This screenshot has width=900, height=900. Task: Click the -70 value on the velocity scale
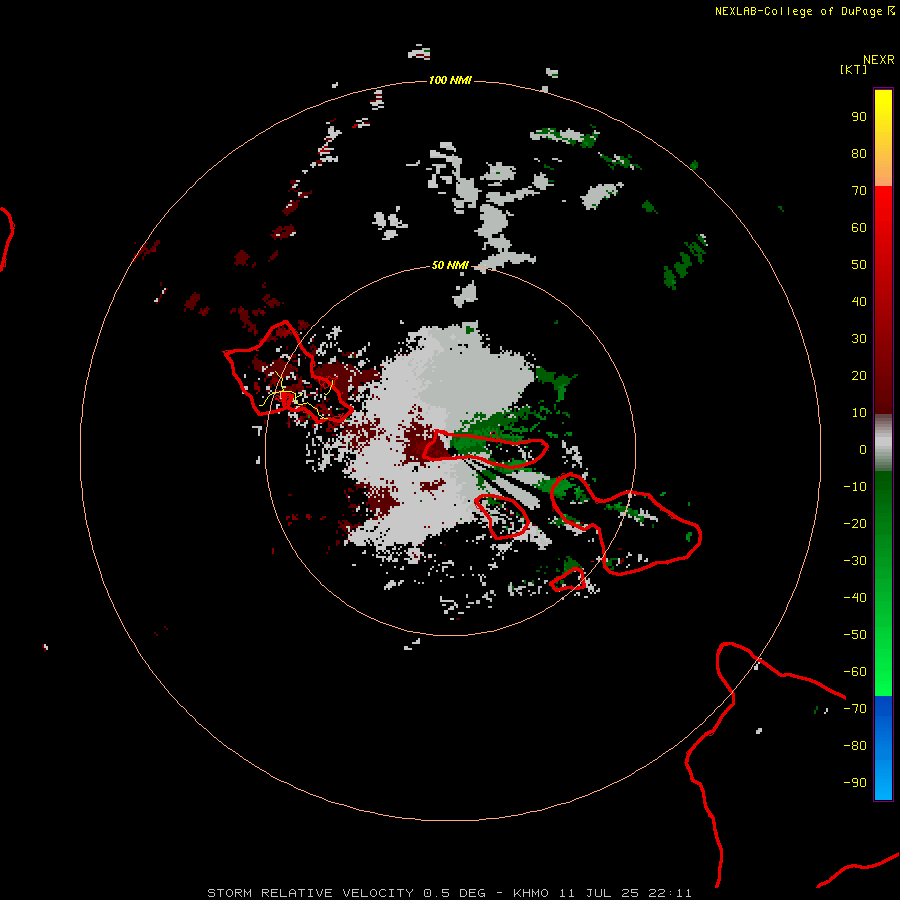point(855,709)
